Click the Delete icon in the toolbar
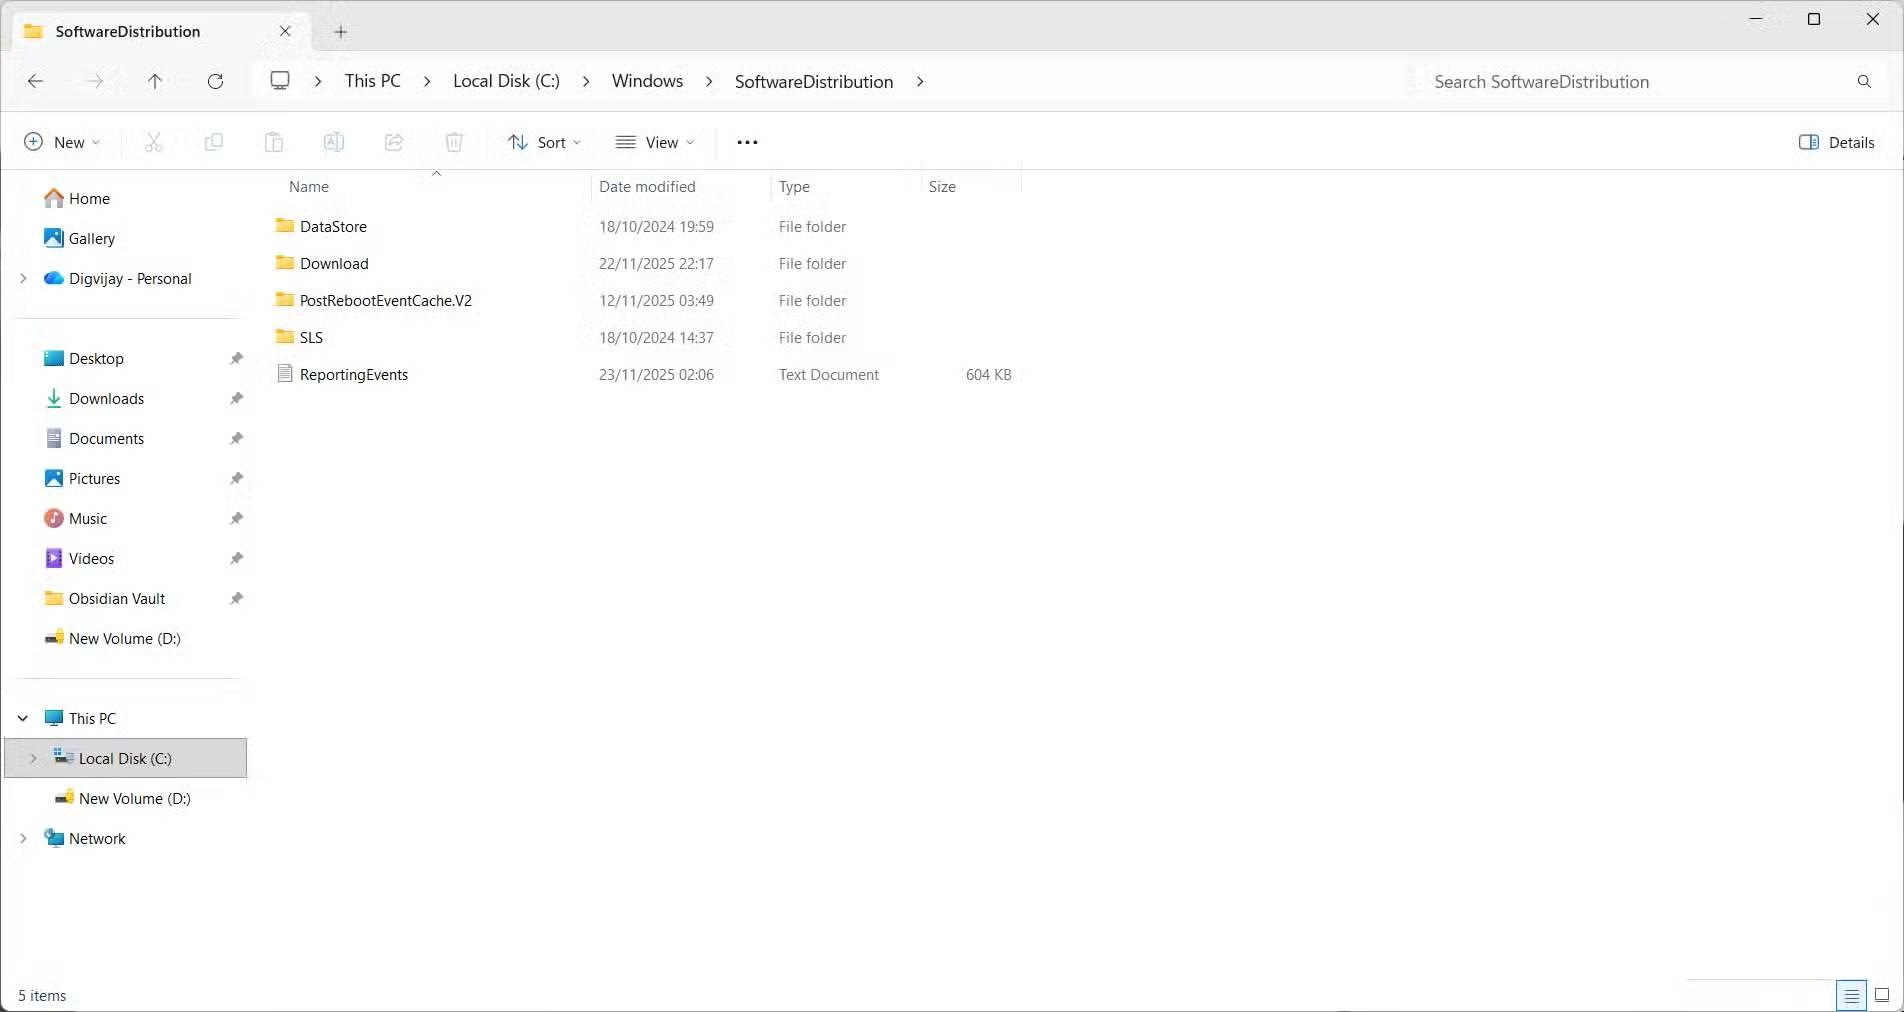Viewport: 1904px width, 1012px height. (x=454, y=142)
